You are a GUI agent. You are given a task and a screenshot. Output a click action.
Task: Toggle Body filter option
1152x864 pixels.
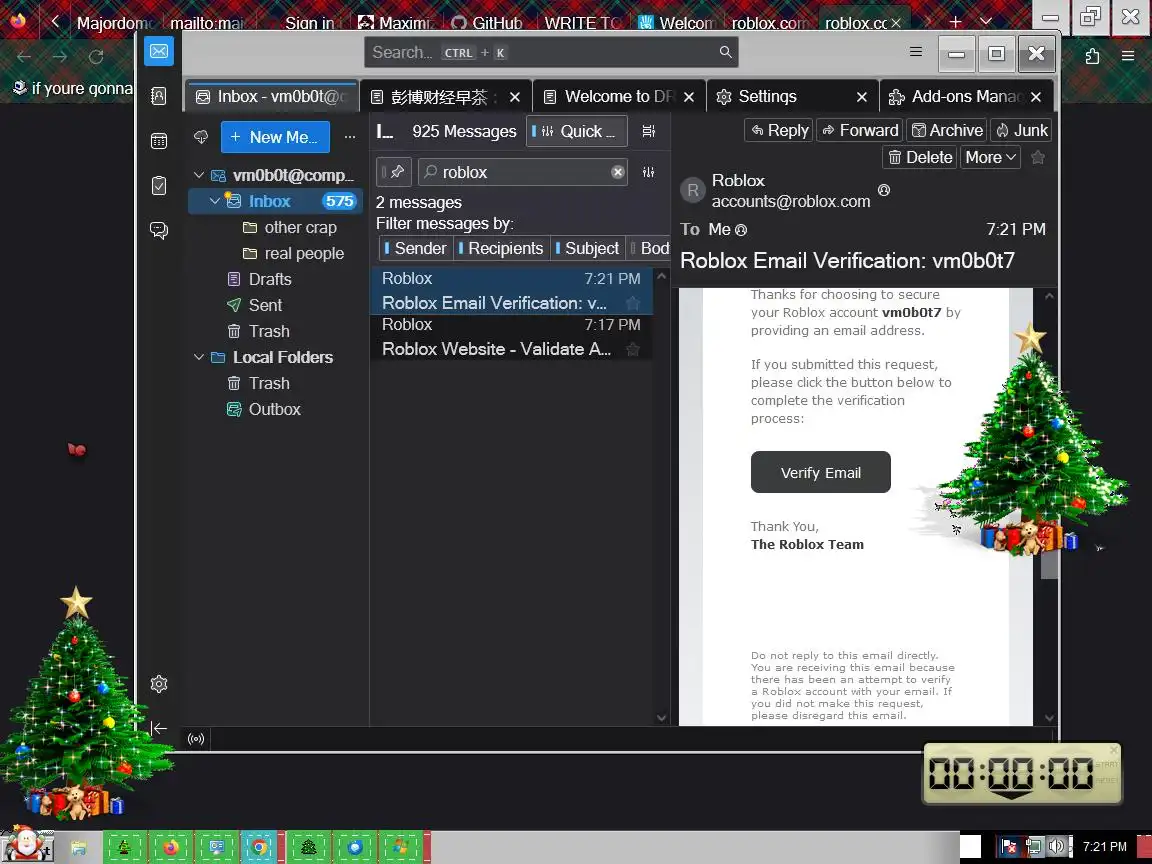click(649, 248)
